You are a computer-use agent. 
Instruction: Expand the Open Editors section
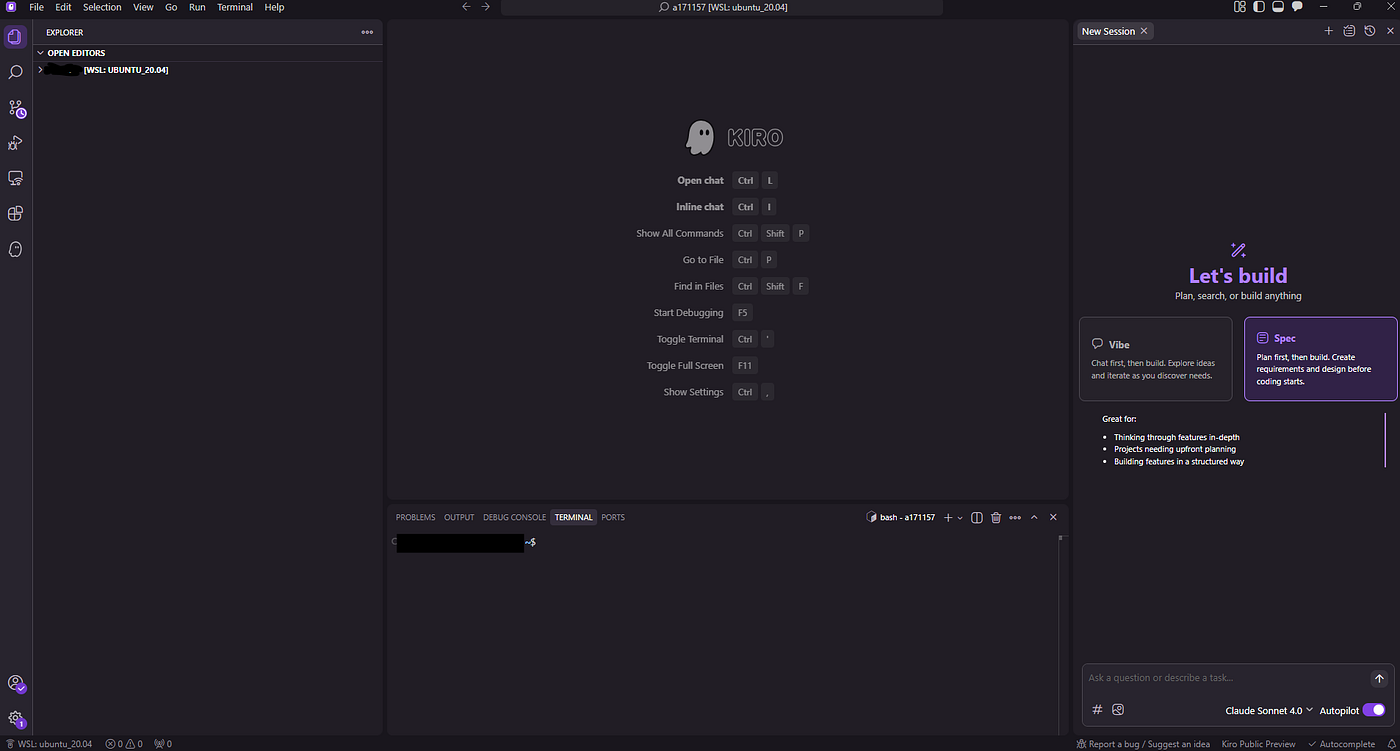point(207,53)
